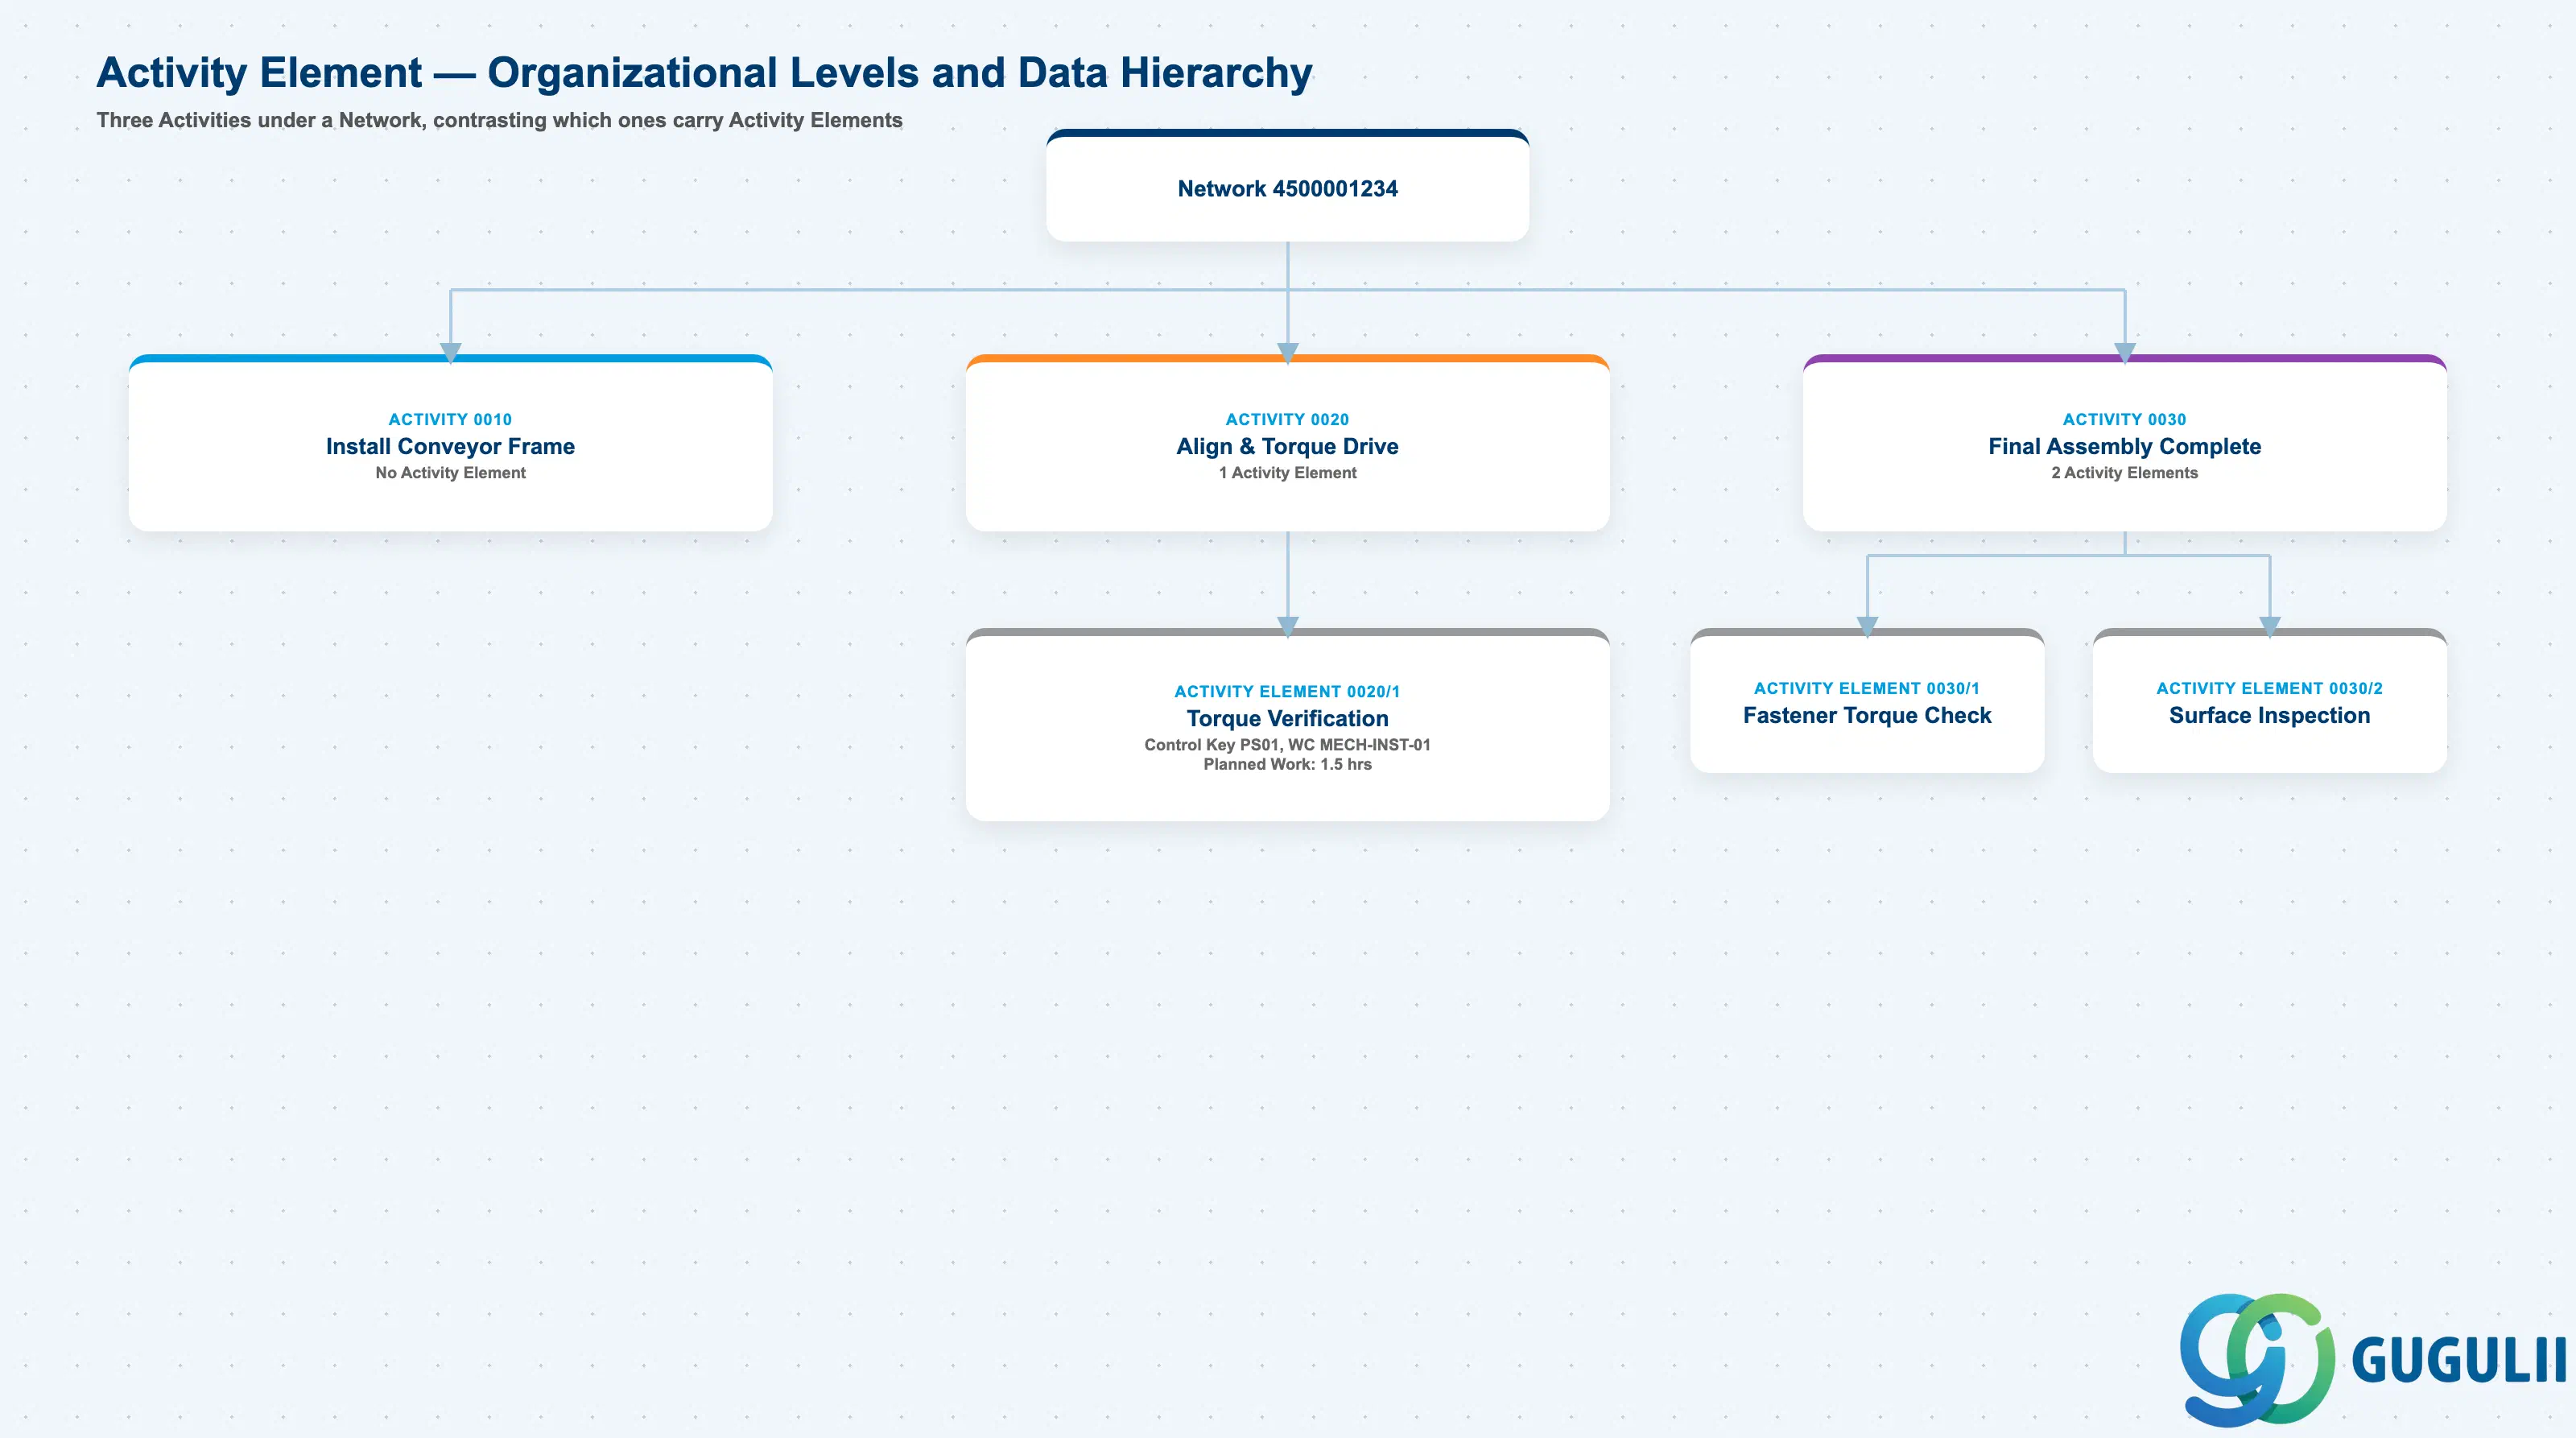
Task: Click the 'ACTIVITY ELEMENT 0020/1' label
Action: (x=1287, y=691)
